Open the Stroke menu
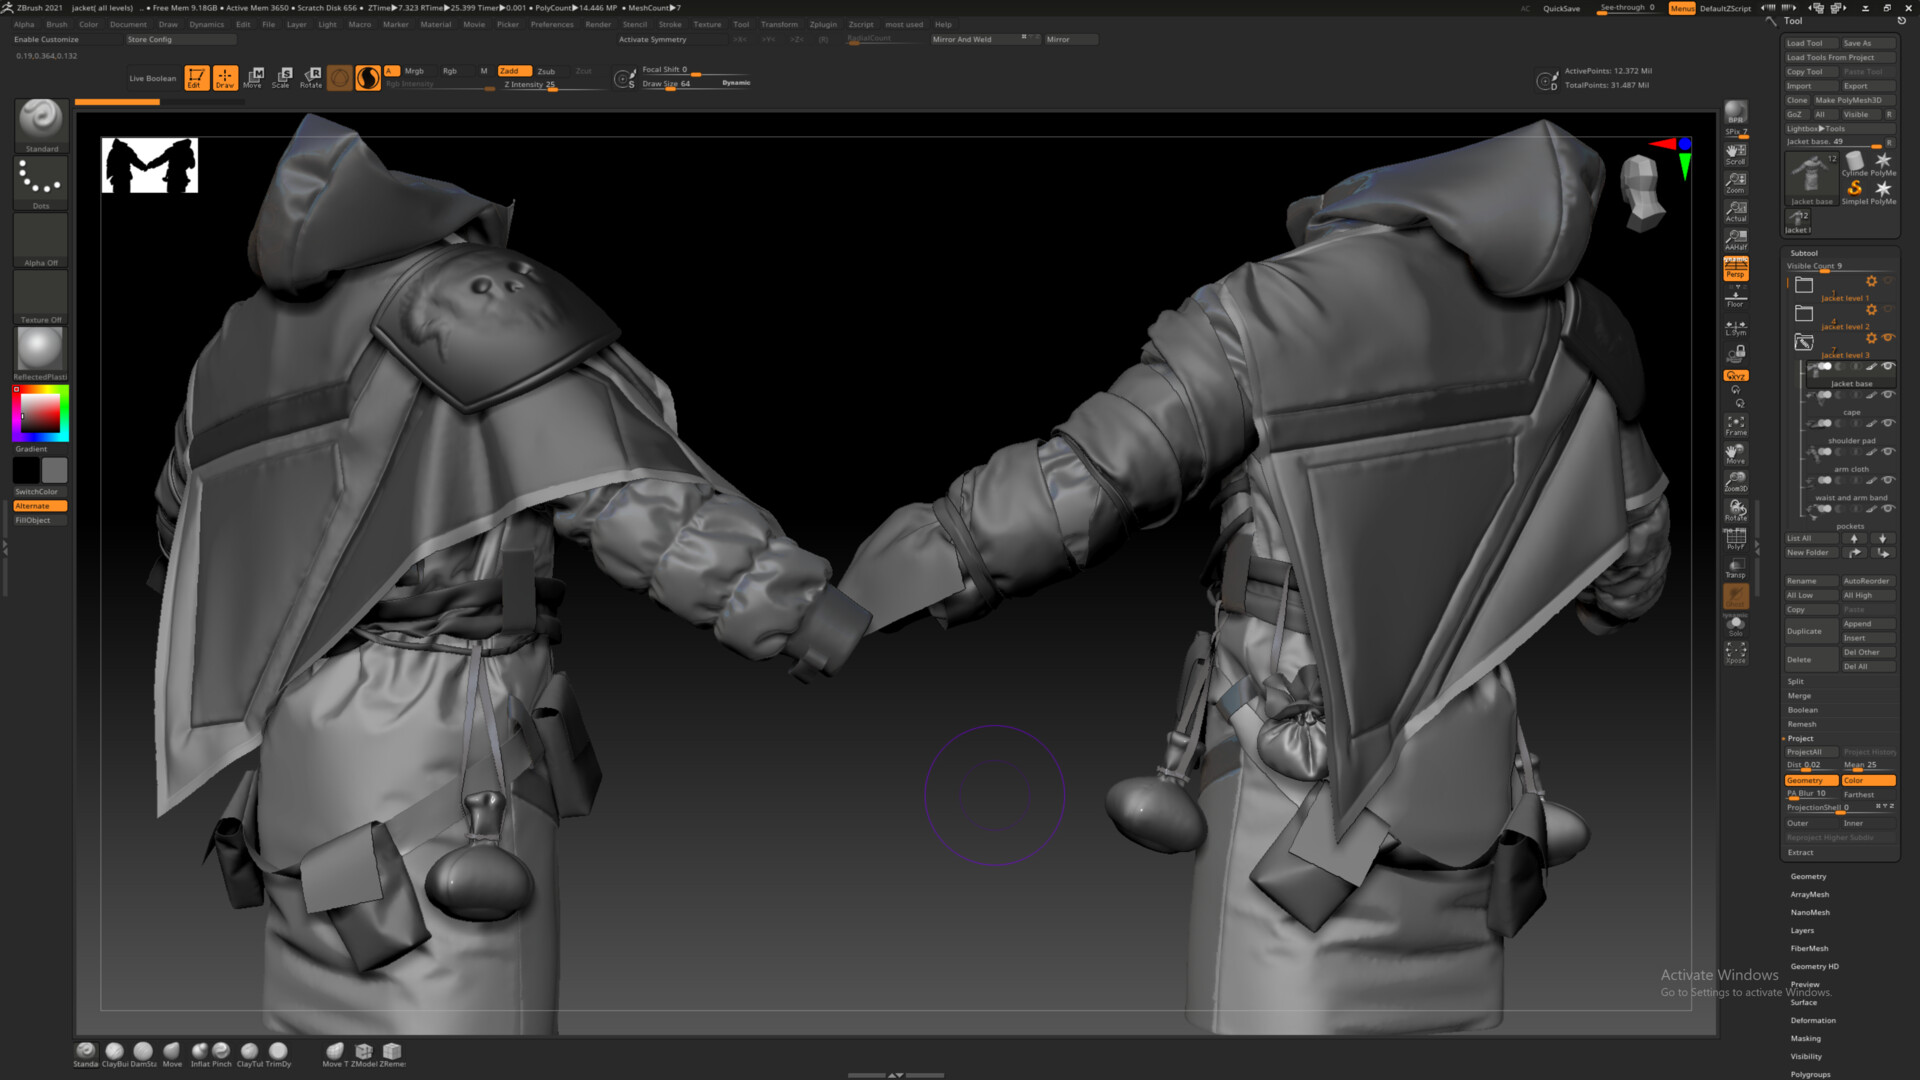The width and height of the screenshot is (1920, 1080). [x=670, y=24]
